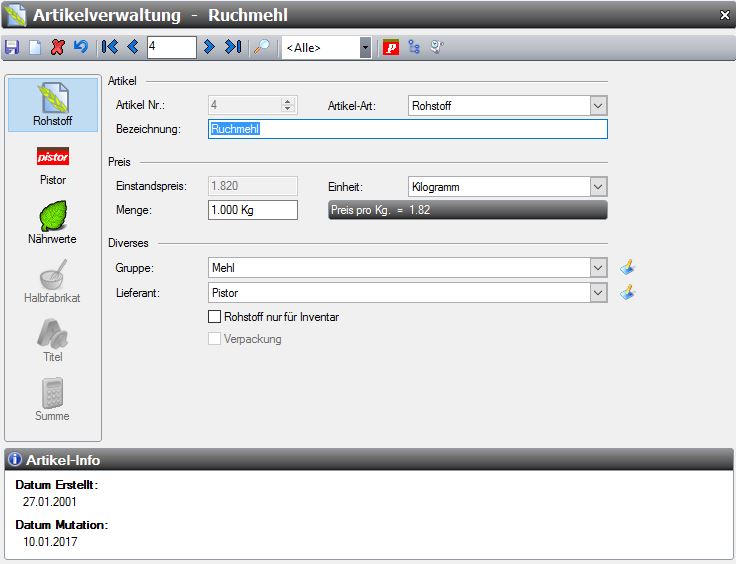736x564 pixels.
Task: Click the Save diskette icon in toolbar
Action: coord(12,47)
